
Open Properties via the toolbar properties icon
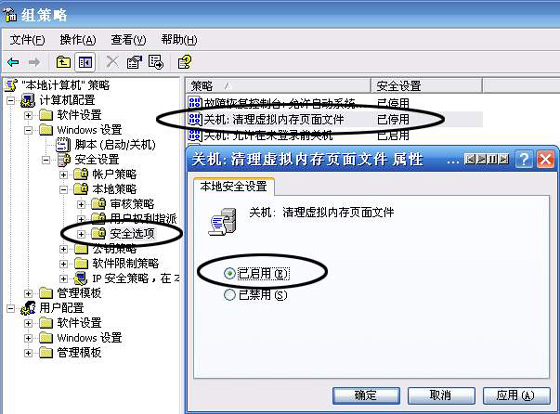(x=134, y=63)
